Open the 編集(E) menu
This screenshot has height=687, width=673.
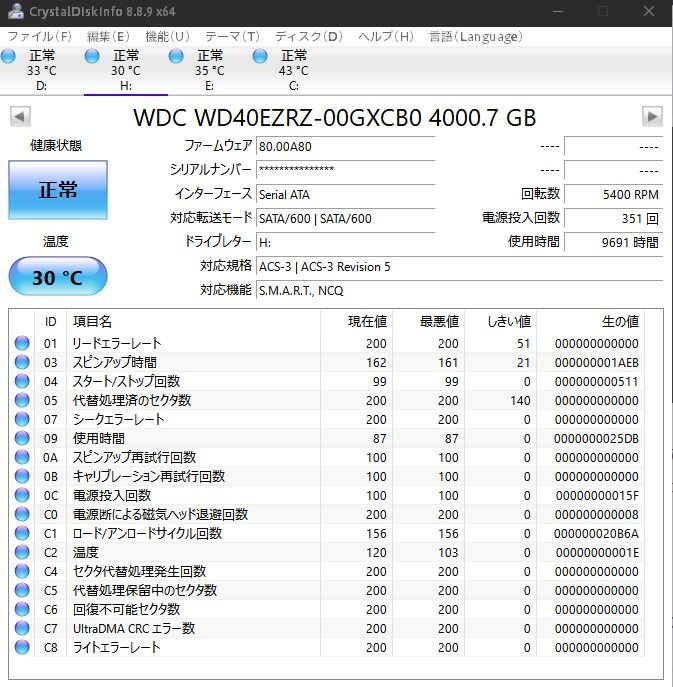click(108, 36)
